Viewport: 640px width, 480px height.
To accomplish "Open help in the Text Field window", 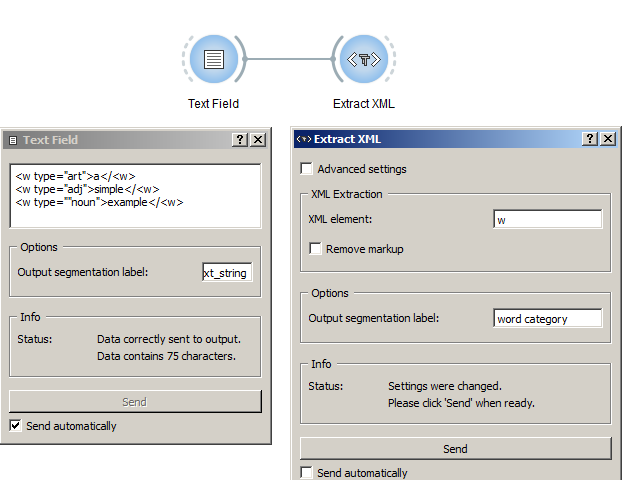I will (x=240, y=140).
